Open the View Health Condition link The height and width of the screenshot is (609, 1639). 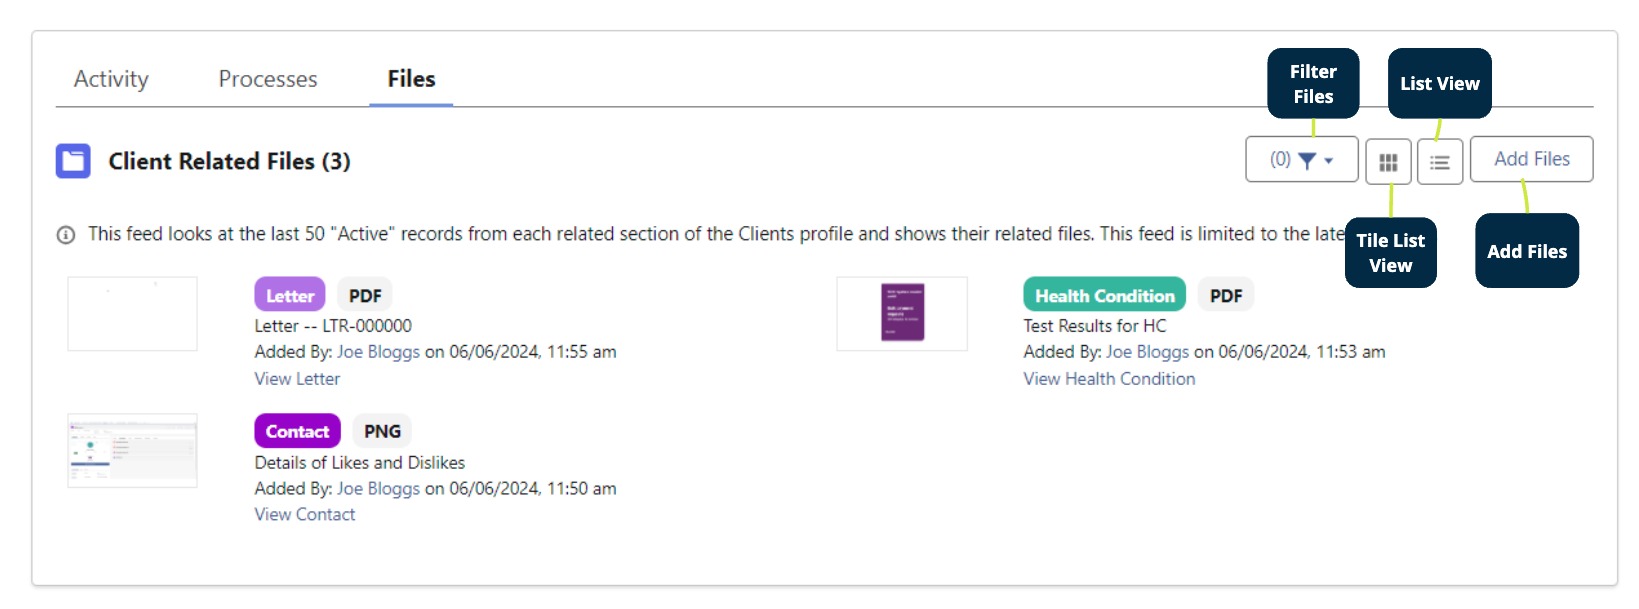(x=1109, y=379)
